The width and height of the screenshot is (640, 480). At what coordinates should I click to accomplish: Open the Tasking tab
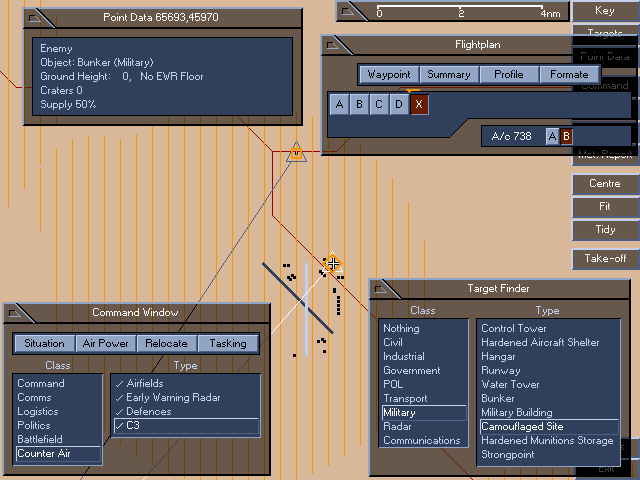(228, 343)
